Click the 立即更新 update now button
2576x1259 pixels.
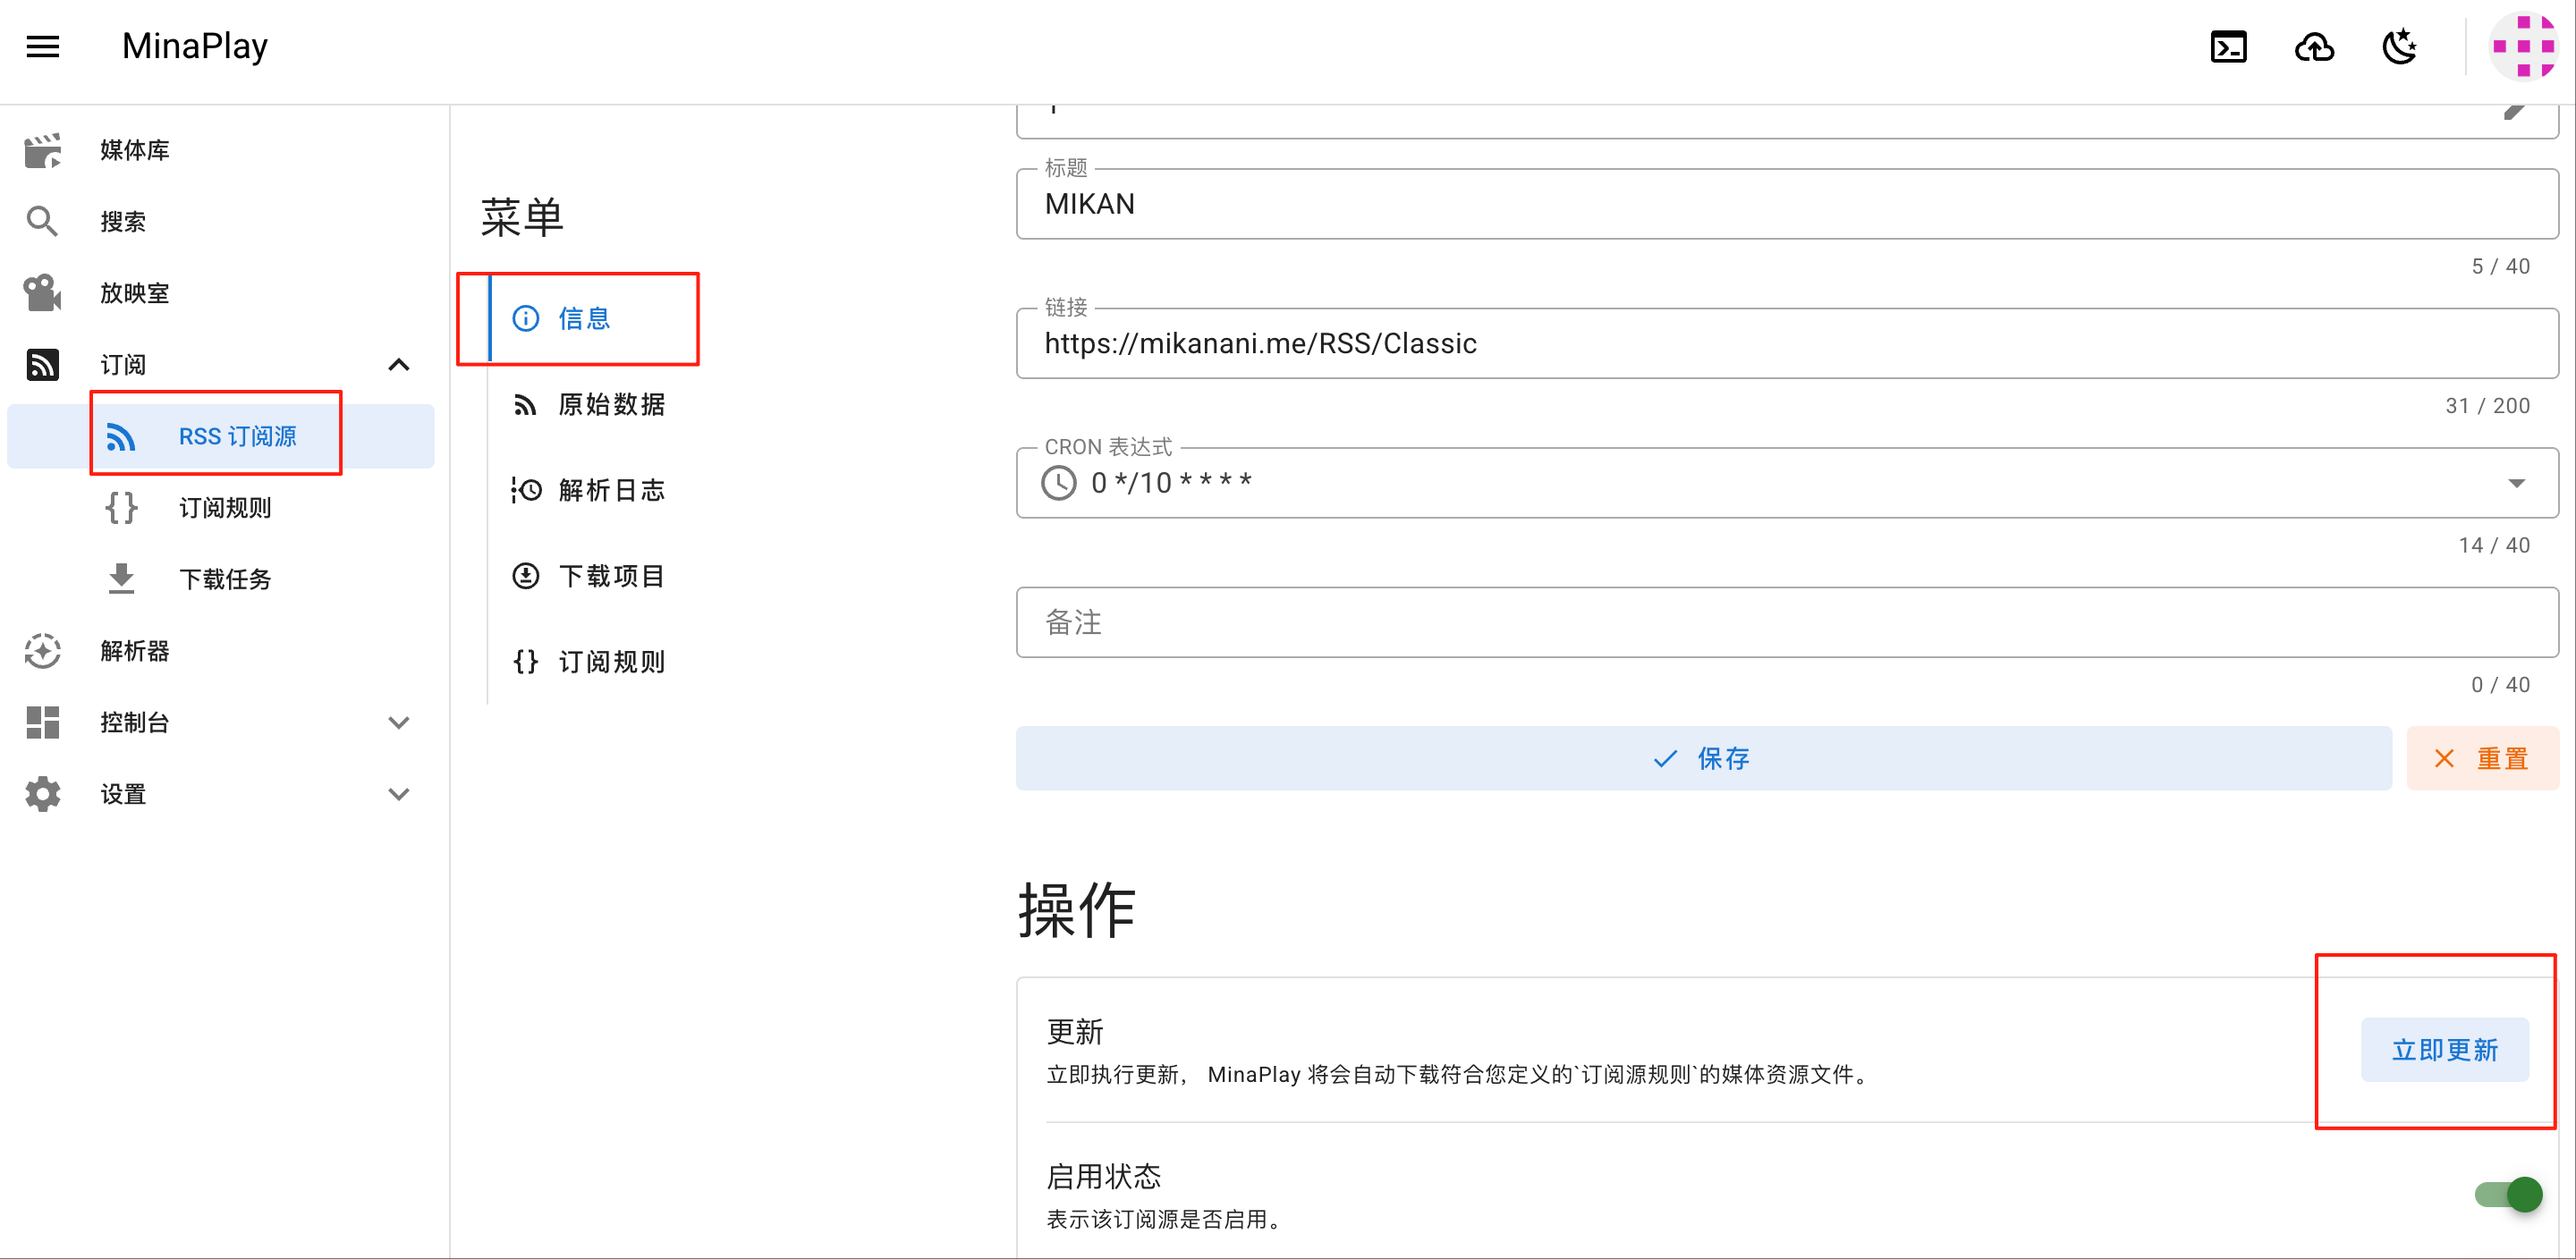click(2444, 1050)
